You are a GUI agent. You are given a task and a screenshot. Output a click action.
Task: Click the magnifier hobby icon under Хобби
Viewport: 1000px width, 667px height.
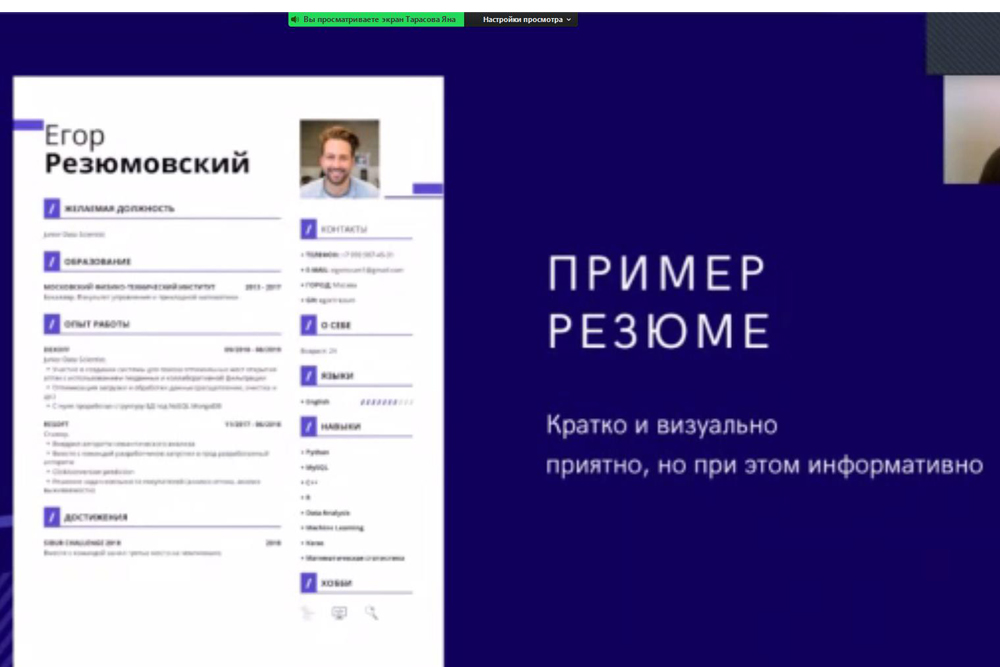pyautogui.click(x=371, y=613)
